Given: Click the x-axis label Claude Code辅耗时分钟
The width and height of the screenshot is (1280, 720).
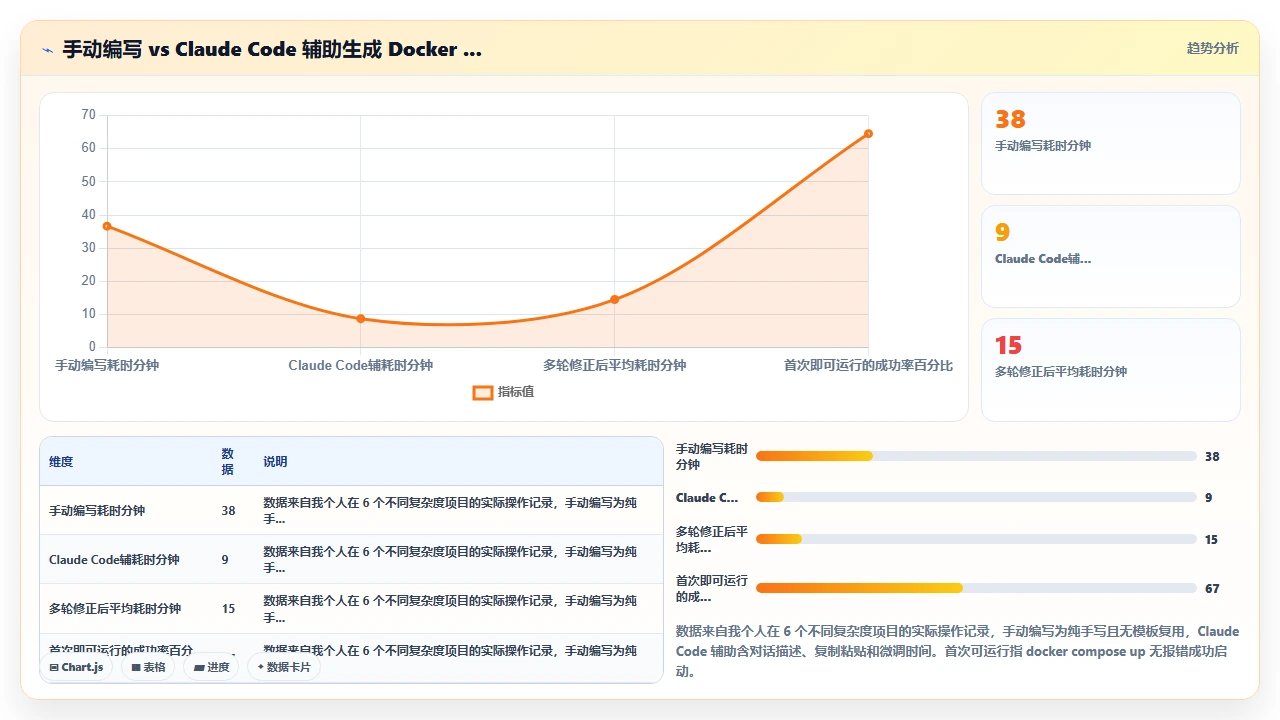Looking at the screenshot, I should [x=361, y=365].
